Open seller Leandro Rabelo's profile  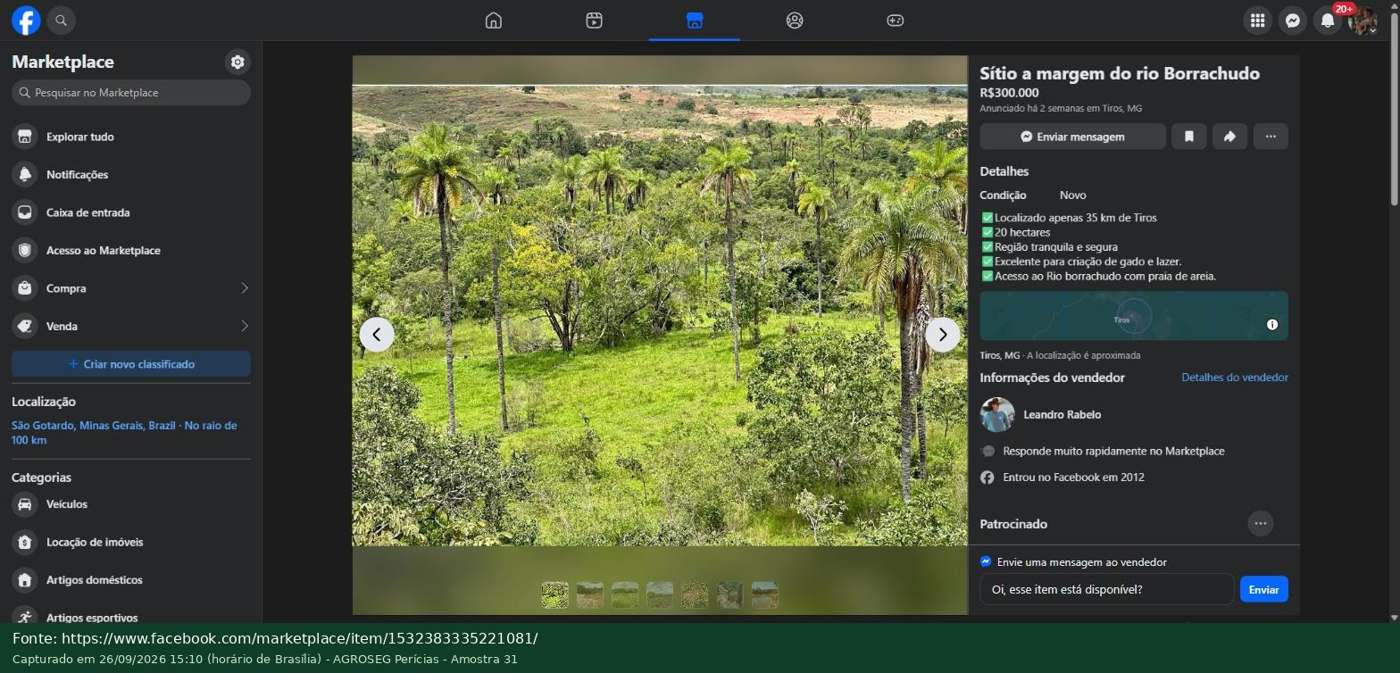1062,415
